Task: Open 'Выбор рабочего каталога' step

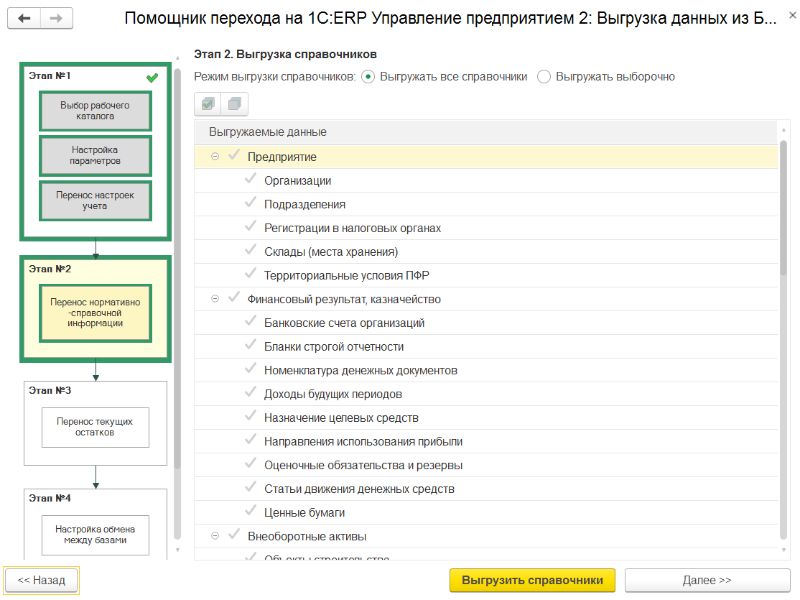Action: click(95, 111)
